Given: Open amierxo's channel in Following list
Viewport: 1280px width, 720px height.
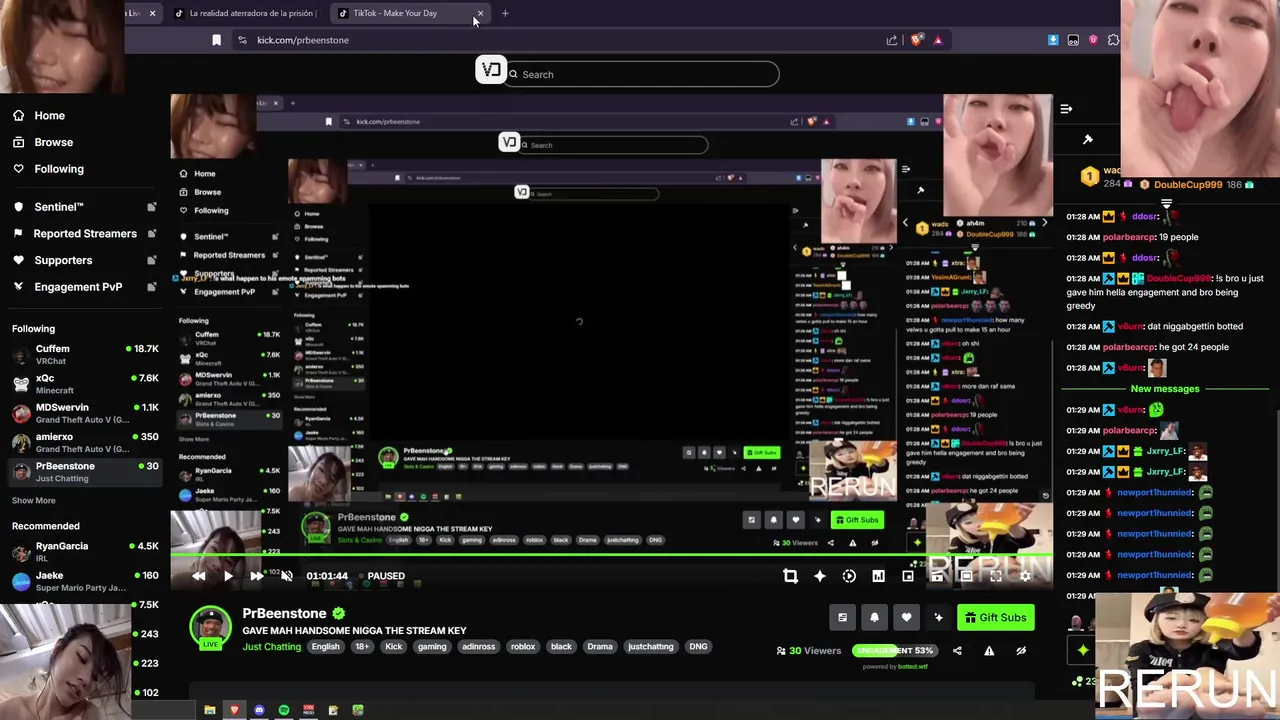Looking at the screenshot, I should [85, 442].
